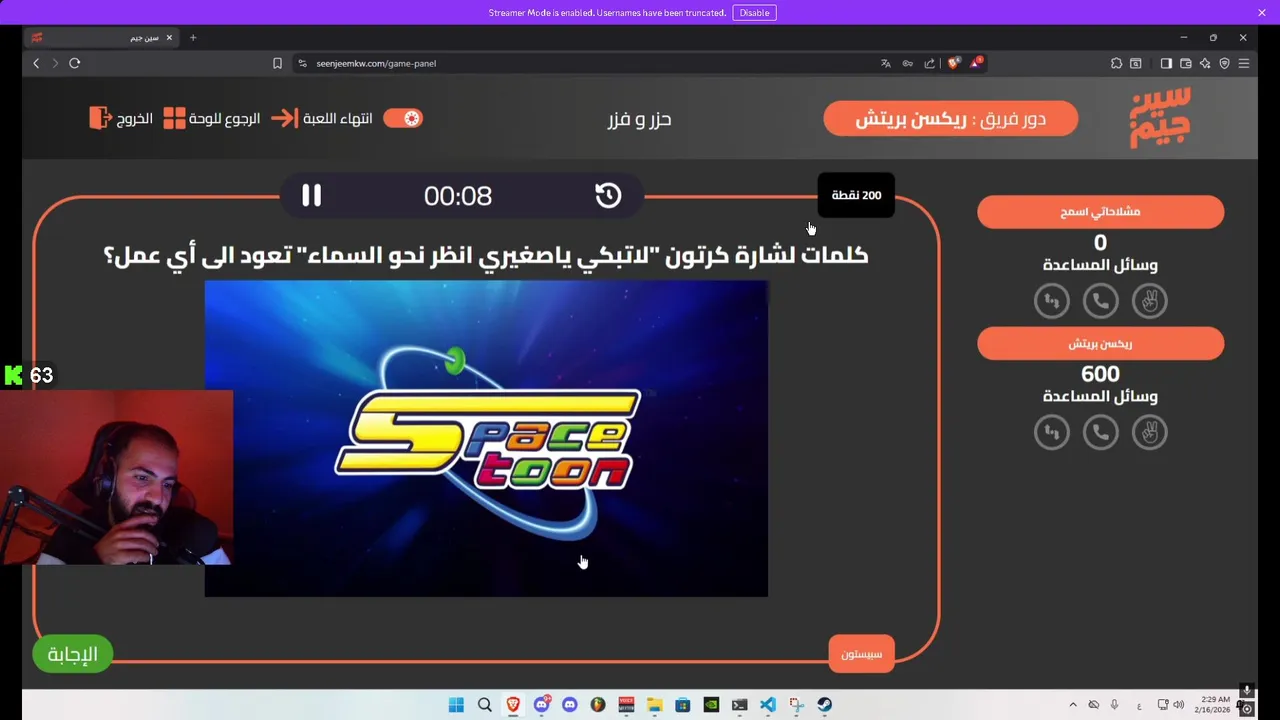
Task: Open Steam from the taskbar
Action: (824, 705)
